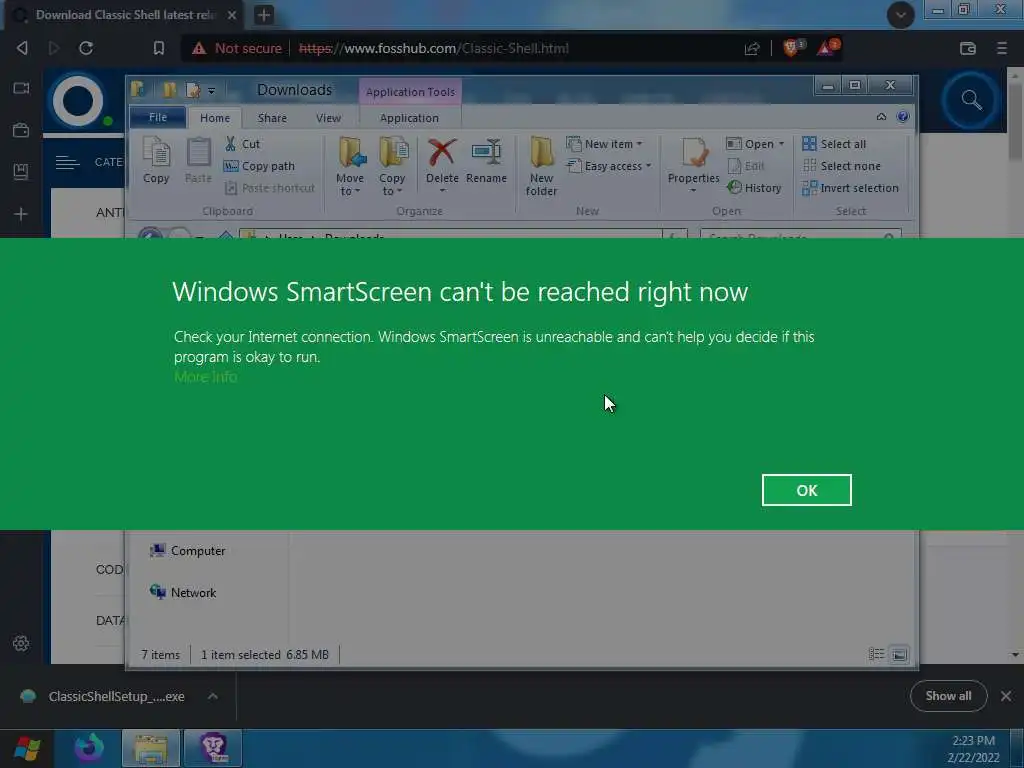Screen dimensions: 1024x768
Task: Click the Brave Rewards triangle icon
Action: (x=827, y=48)
